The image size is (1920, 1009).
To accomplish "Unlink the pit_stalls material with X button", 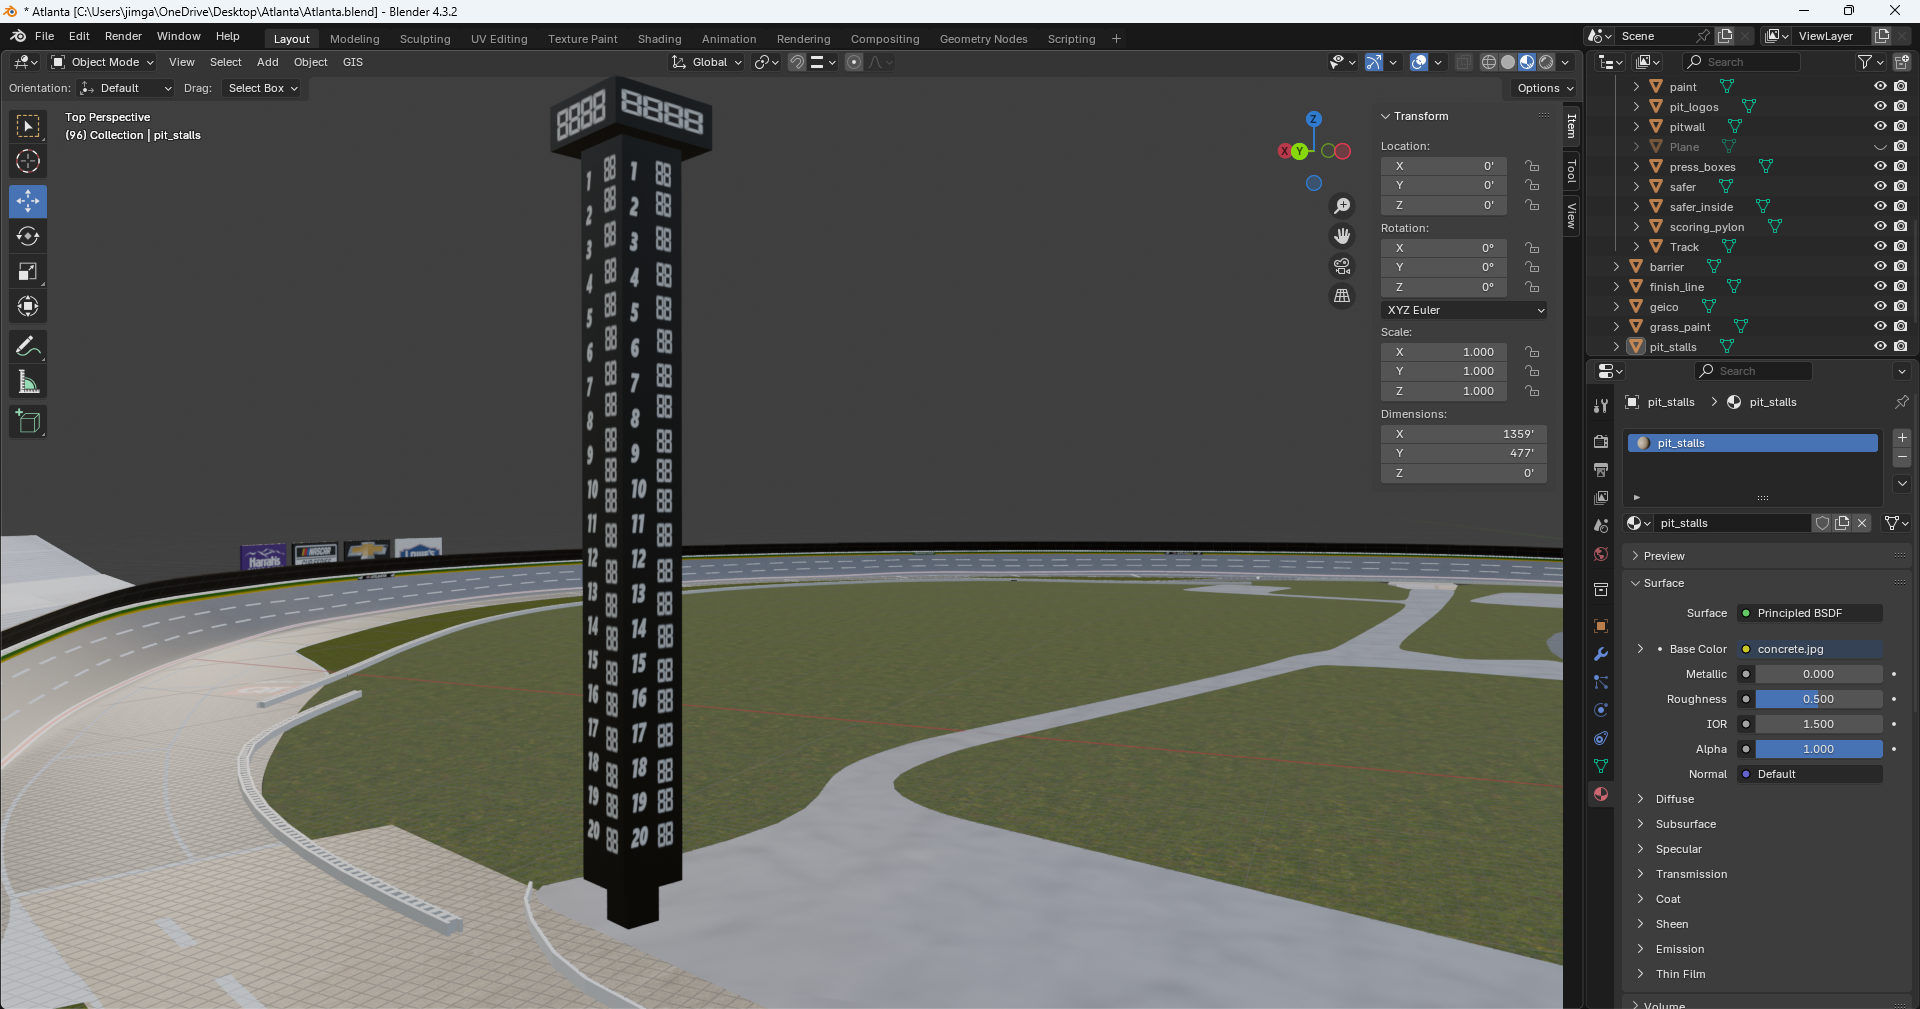I will click(x=1862, y=523).
